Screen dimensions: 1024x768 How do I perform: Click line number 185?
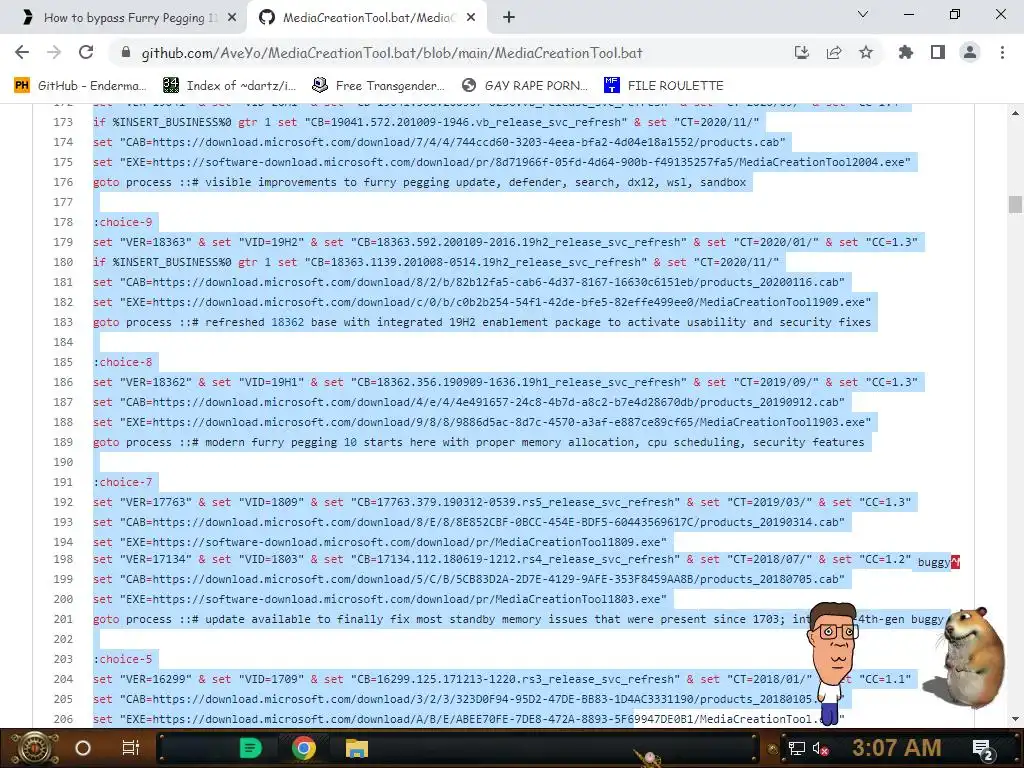(x=63, y=362)
